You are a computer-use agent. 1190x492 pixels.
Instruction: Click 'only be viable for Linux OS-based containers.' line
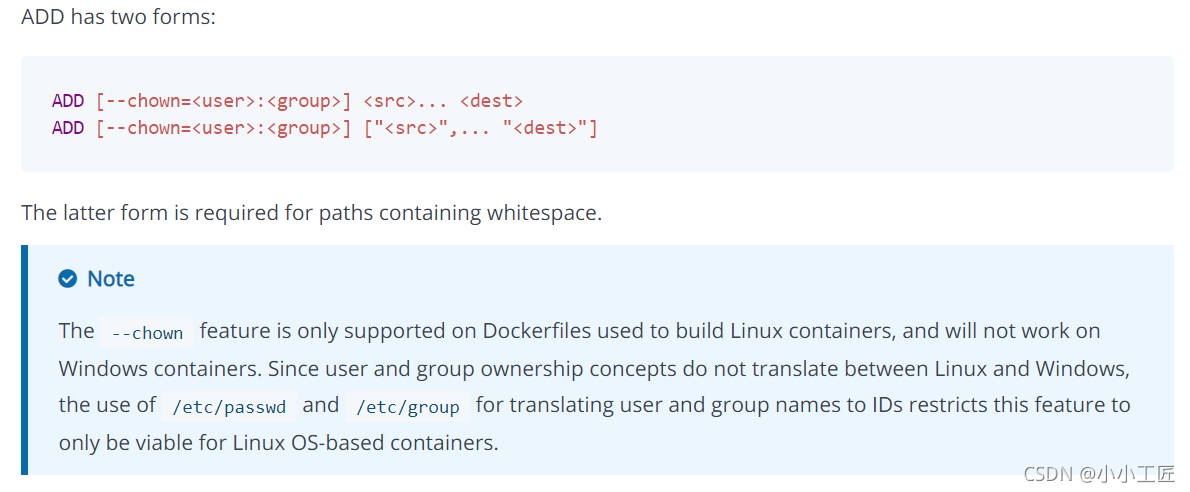279,443
